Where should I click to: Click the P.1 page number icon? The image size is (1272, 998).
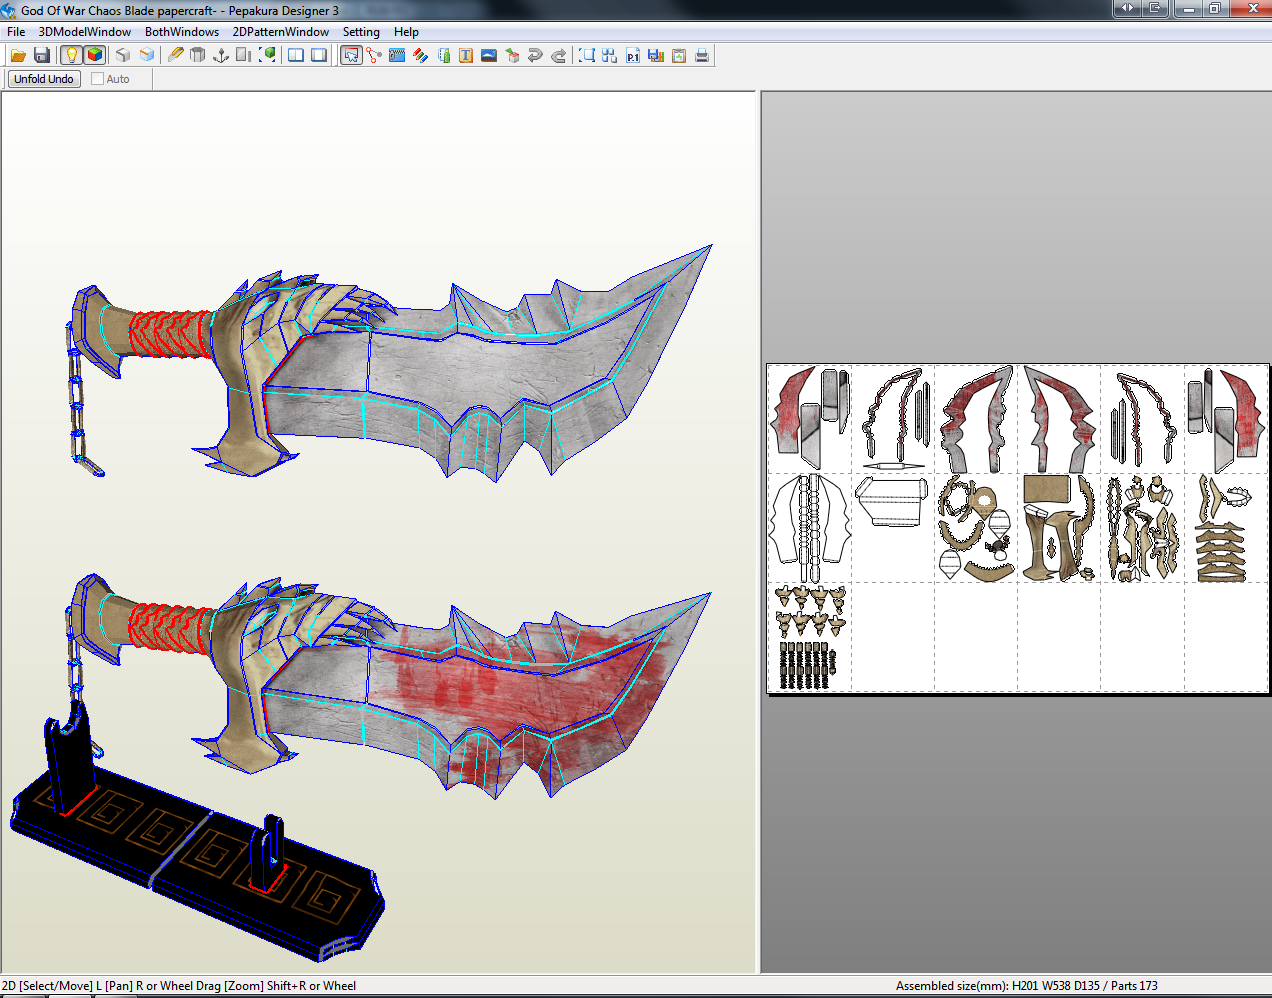633,55
